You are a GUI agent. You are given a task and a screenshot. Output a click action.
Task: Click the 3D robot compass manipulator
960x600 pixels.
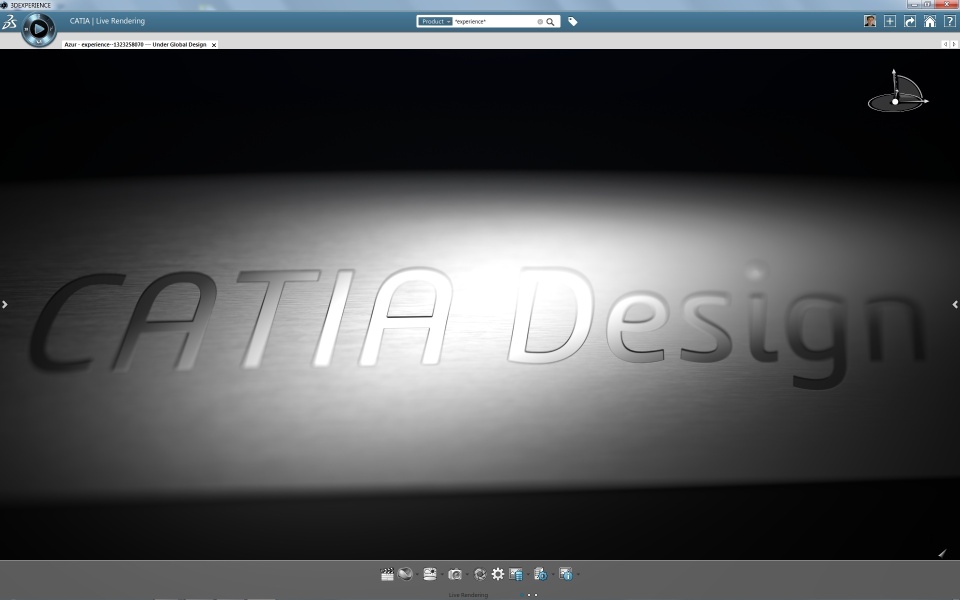tap(897, 91)
